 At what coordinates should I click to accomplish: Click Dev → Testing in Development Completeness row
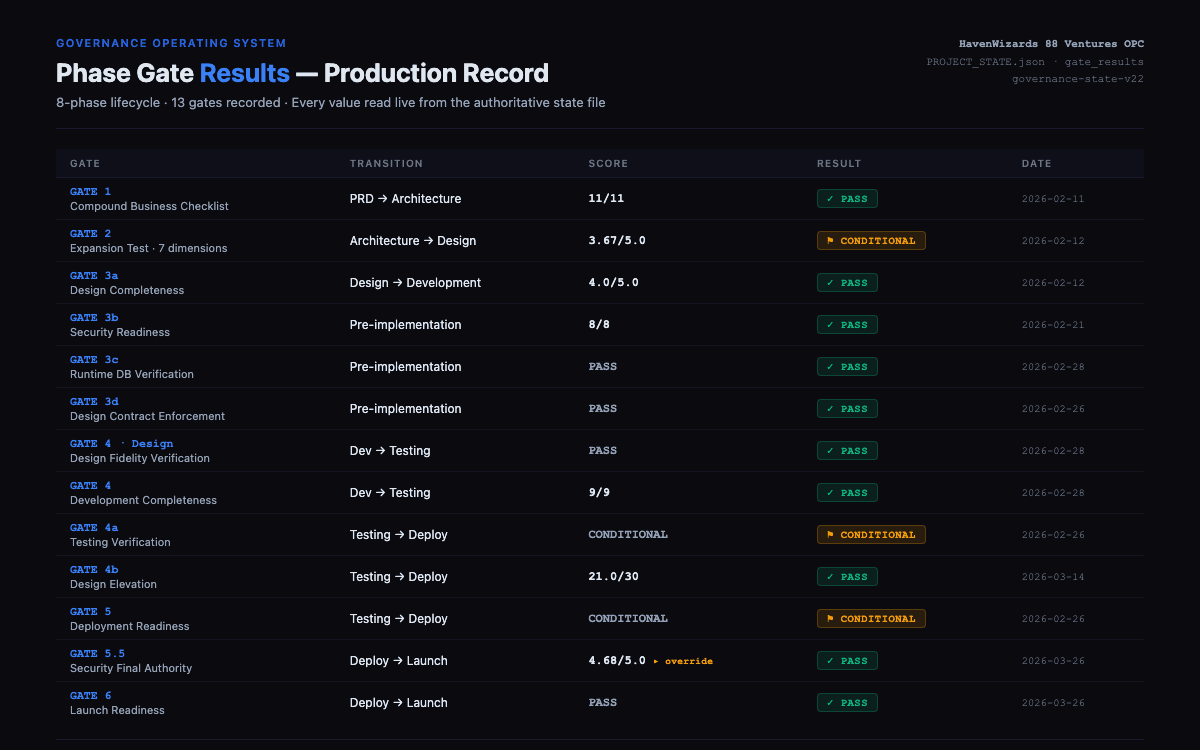click(x=390, y=493)
